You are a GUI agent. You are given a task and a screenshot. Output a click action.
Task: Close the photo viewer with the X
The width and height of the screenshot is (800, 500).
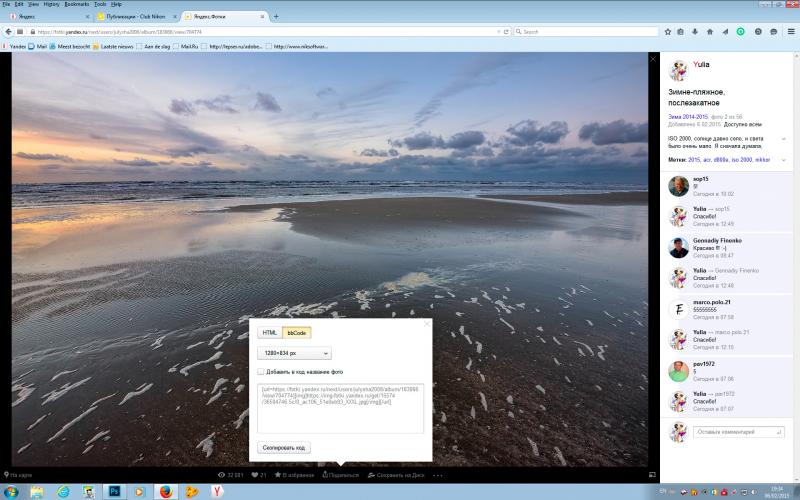click(x=653, y=59)
